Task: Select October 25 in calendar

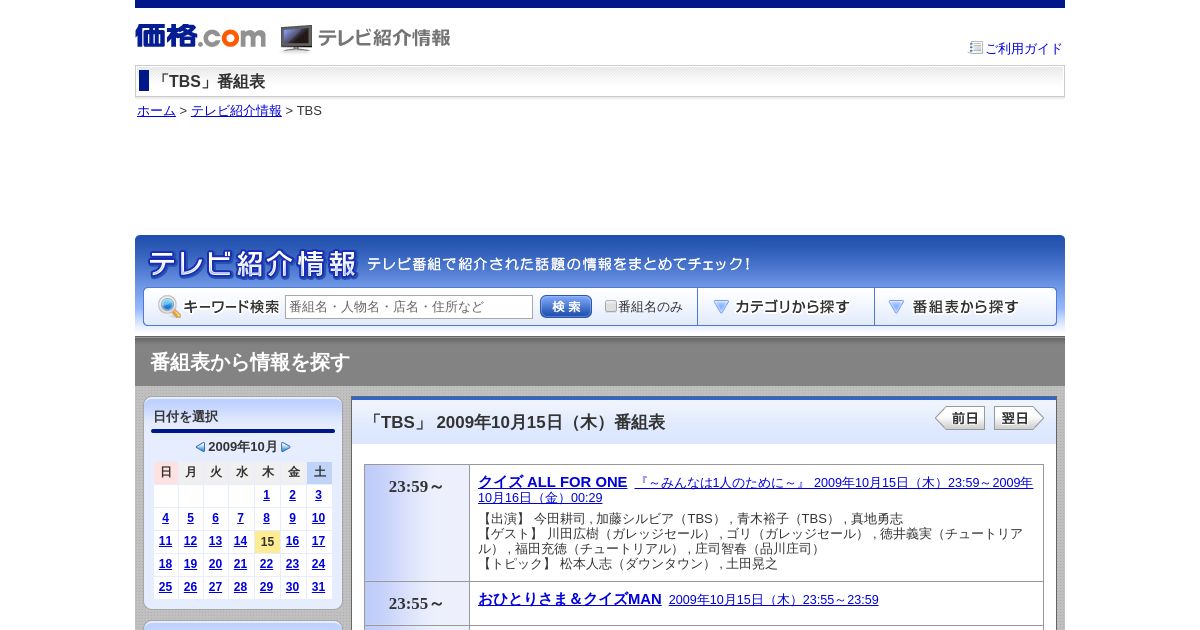Action: [x=165, y=587]
